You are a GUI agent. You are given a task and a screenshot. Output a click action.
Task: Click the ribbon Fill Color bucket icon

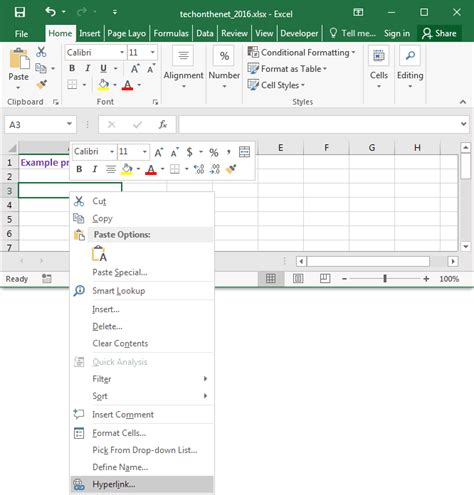pos(103,85)
